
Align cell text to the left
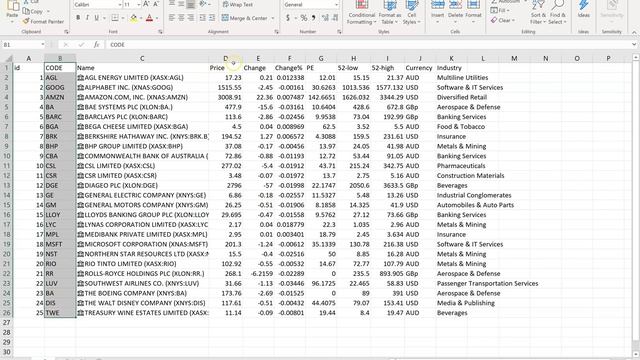click(172, 18)
